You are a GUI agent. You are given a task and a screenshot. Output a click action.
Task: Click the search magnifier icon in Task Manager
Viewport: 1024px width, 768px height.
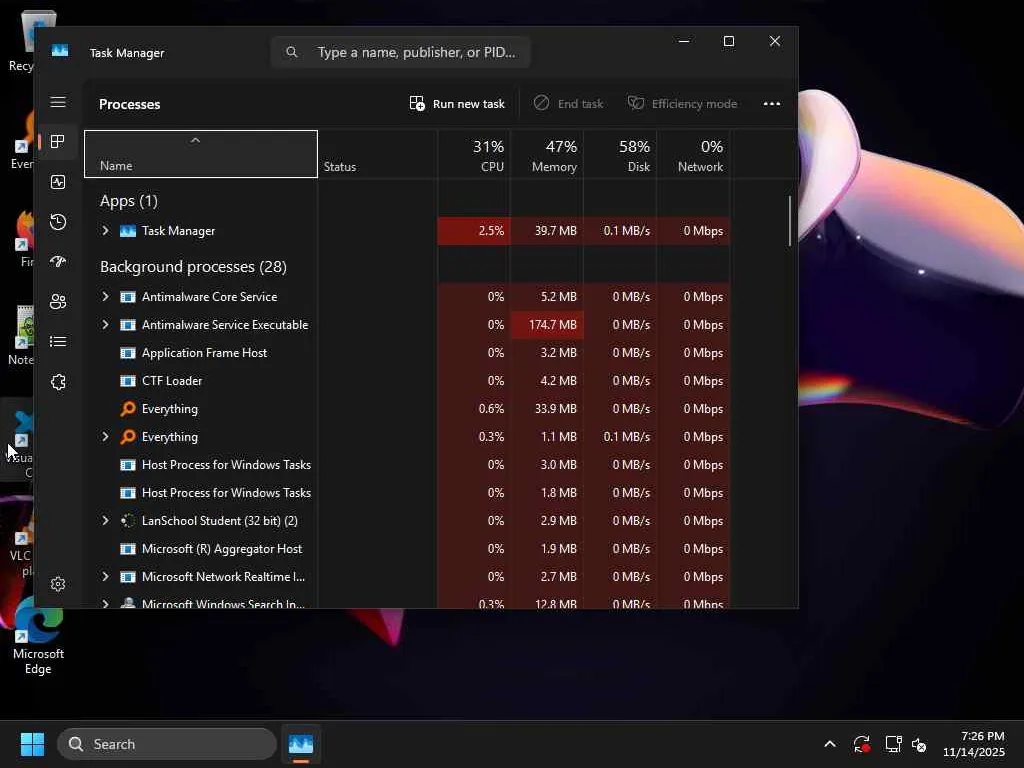point(292,52)
